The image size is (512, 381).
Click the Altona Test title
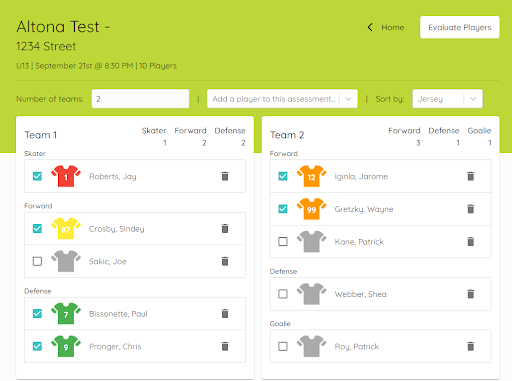click(x=63, y=27)
